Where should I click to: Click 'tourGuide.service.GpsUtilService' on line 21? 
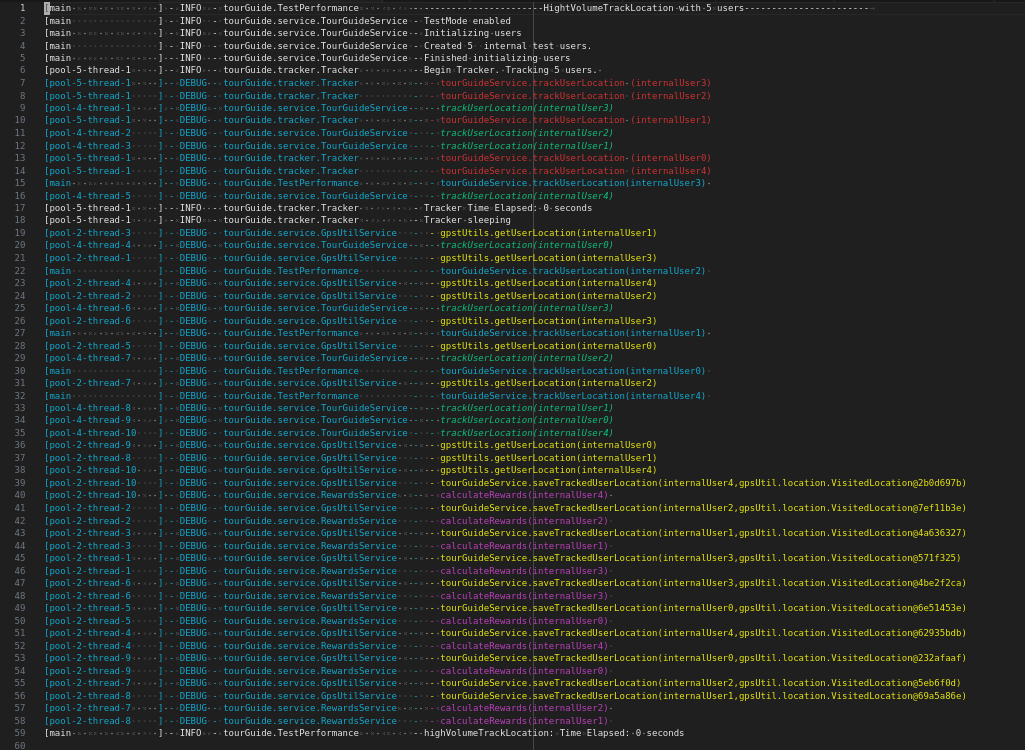pyautogui.click(x=310, y=258)
